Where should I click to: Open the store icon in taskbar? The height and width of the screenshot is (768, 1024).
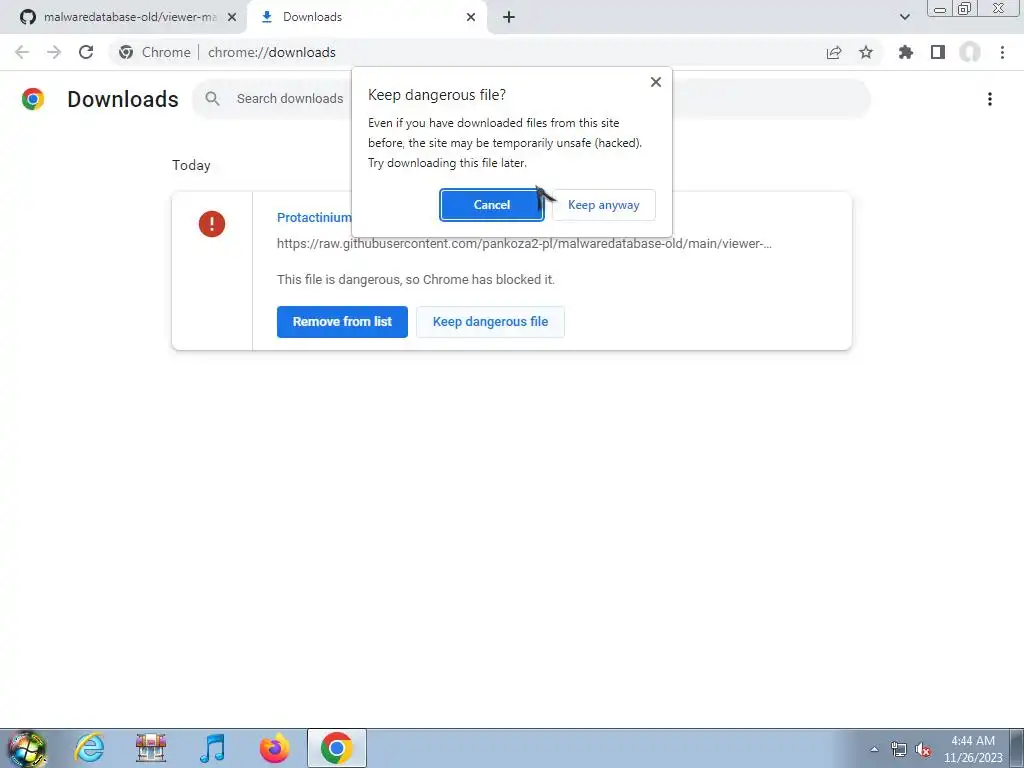point(151,748)
